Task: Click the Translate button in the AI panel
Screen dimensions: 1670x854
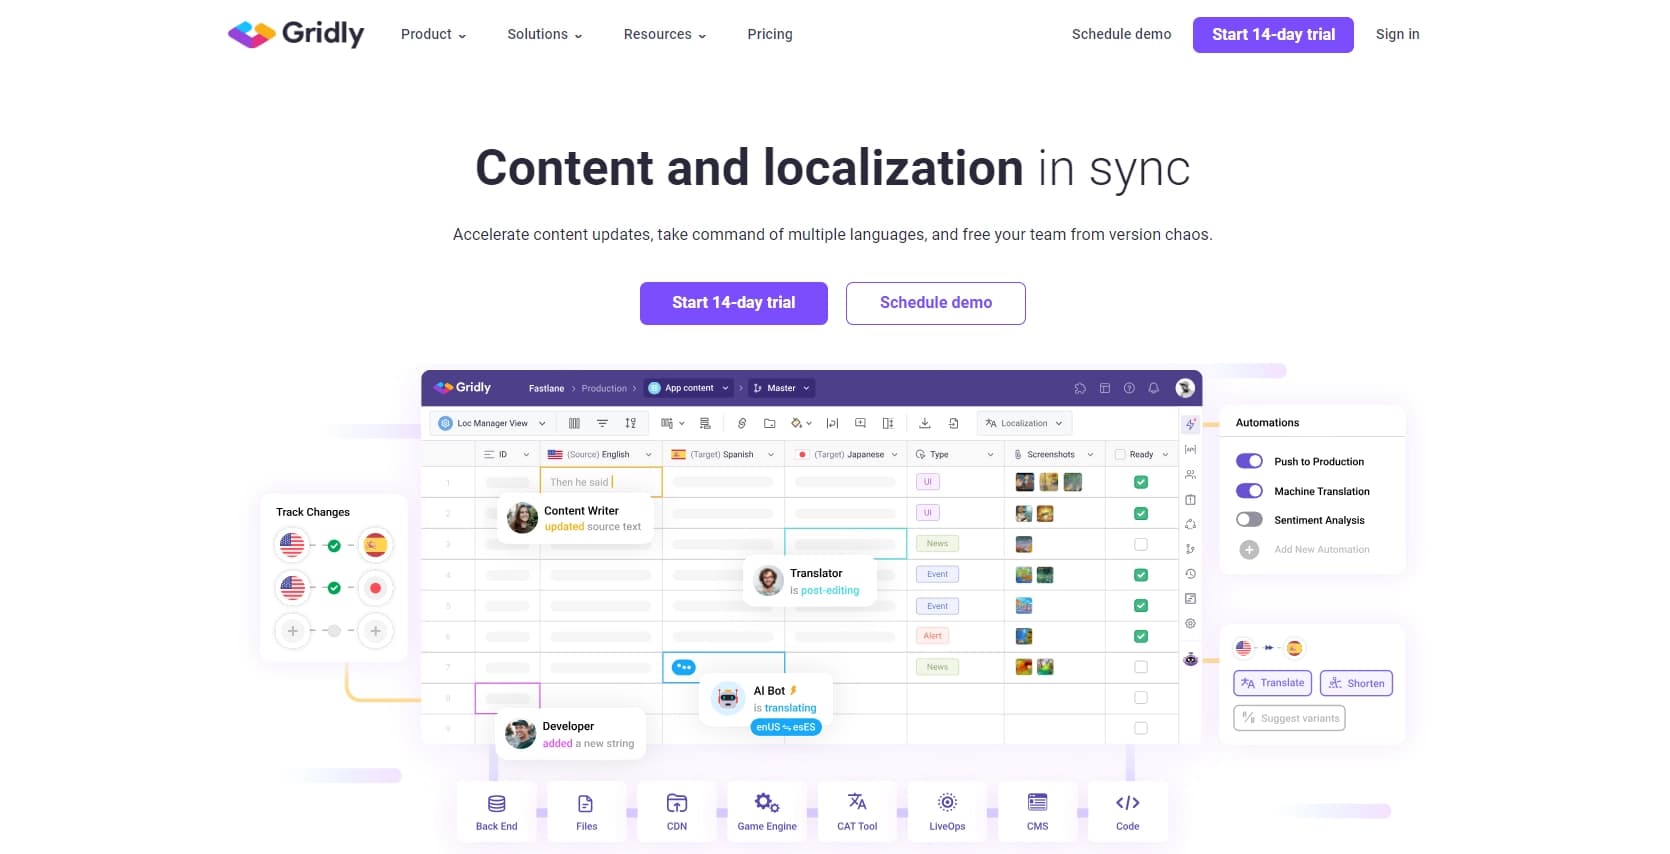Action: 1273,683
